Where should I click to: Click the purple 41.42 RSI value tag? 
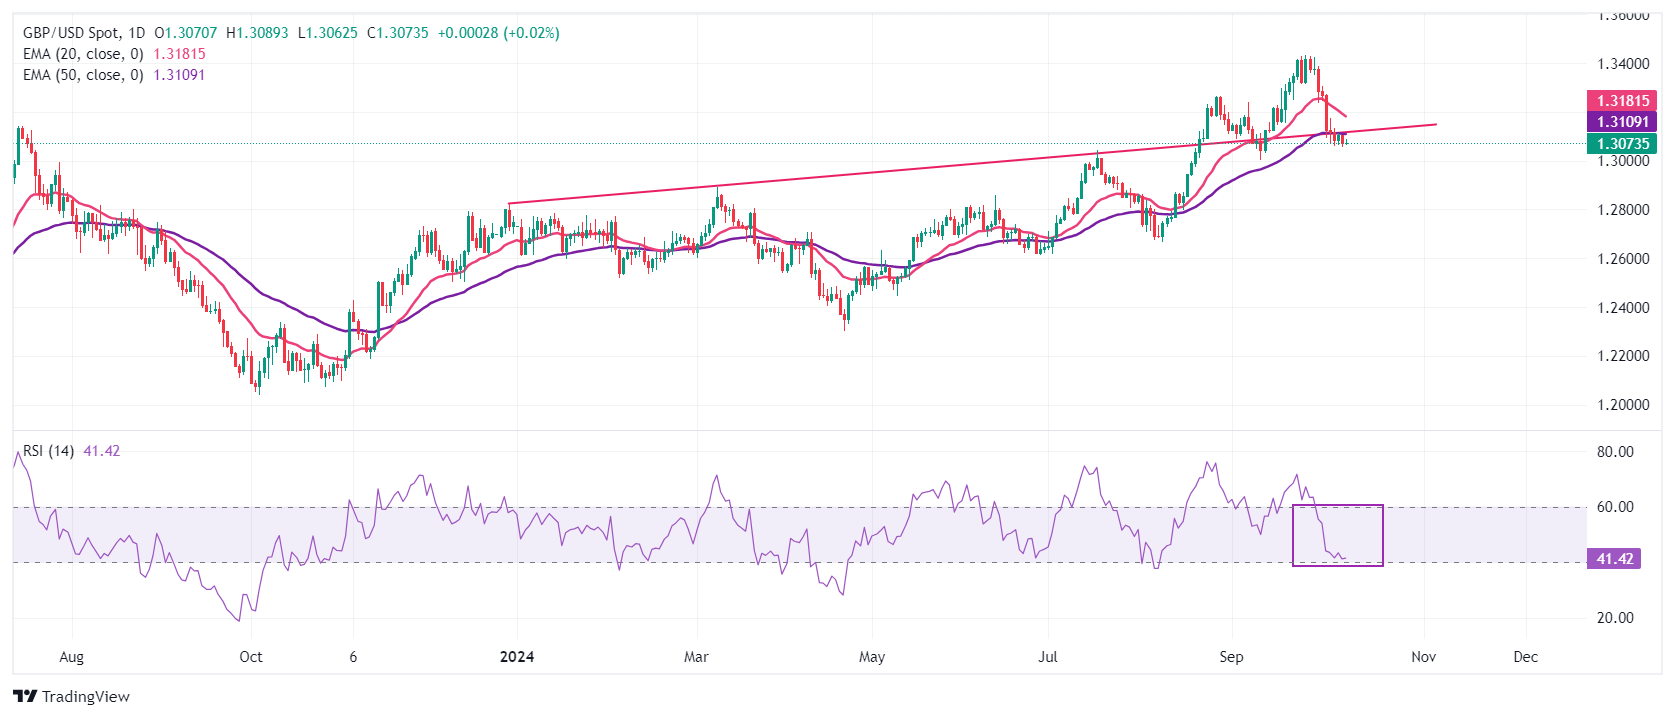pos(1614,559)
